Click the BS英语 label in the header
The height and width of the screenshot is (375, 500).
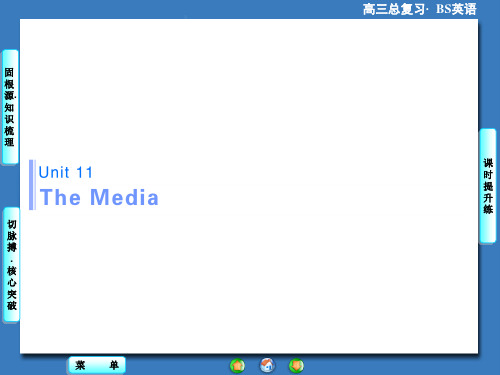coord(456,9)
